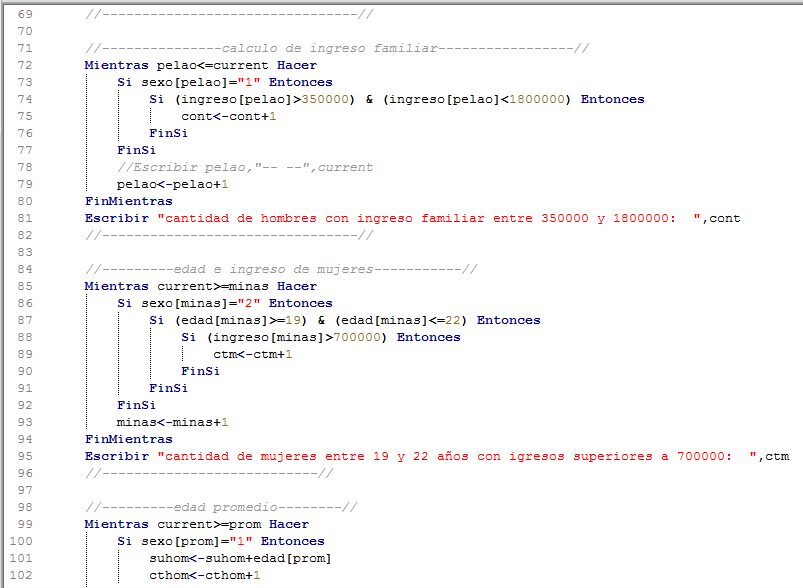
Task: Click the 'ctm' variable ending line 95
Action: [x=777, y=456]
